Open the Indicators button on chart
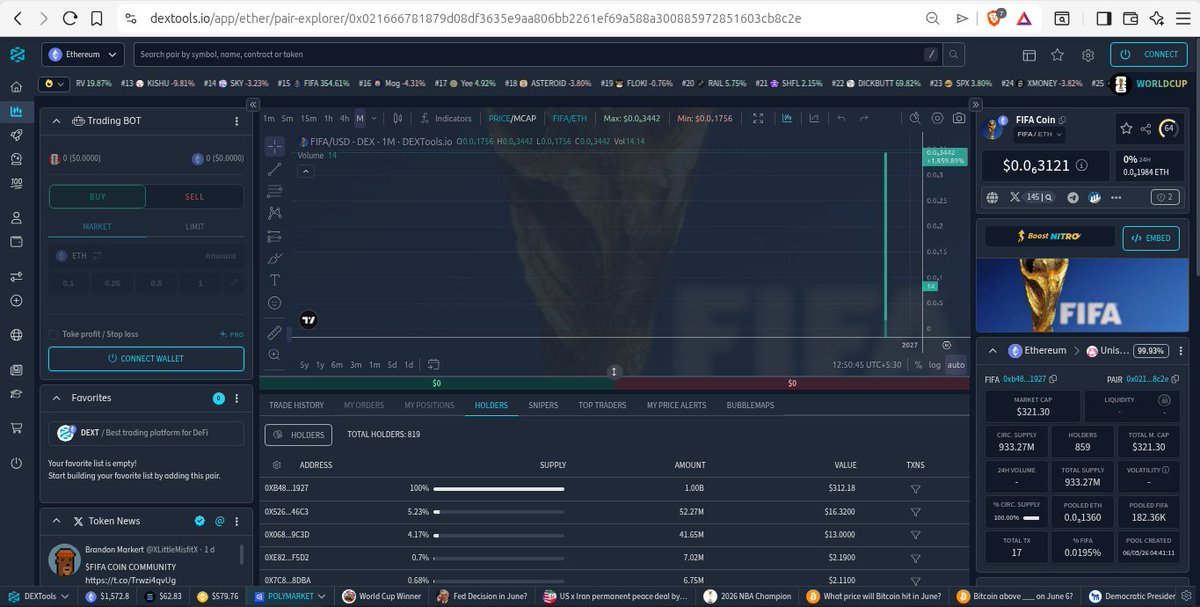This screenshot has width=1200, height=607. tap(447, 118)
